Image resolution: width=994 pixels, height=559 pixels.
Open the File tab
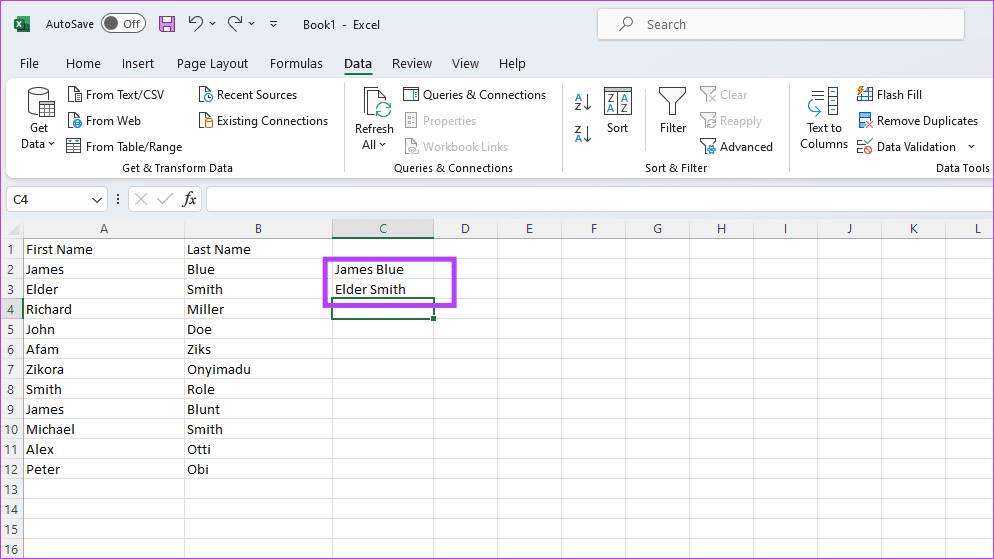pos(29,63)
